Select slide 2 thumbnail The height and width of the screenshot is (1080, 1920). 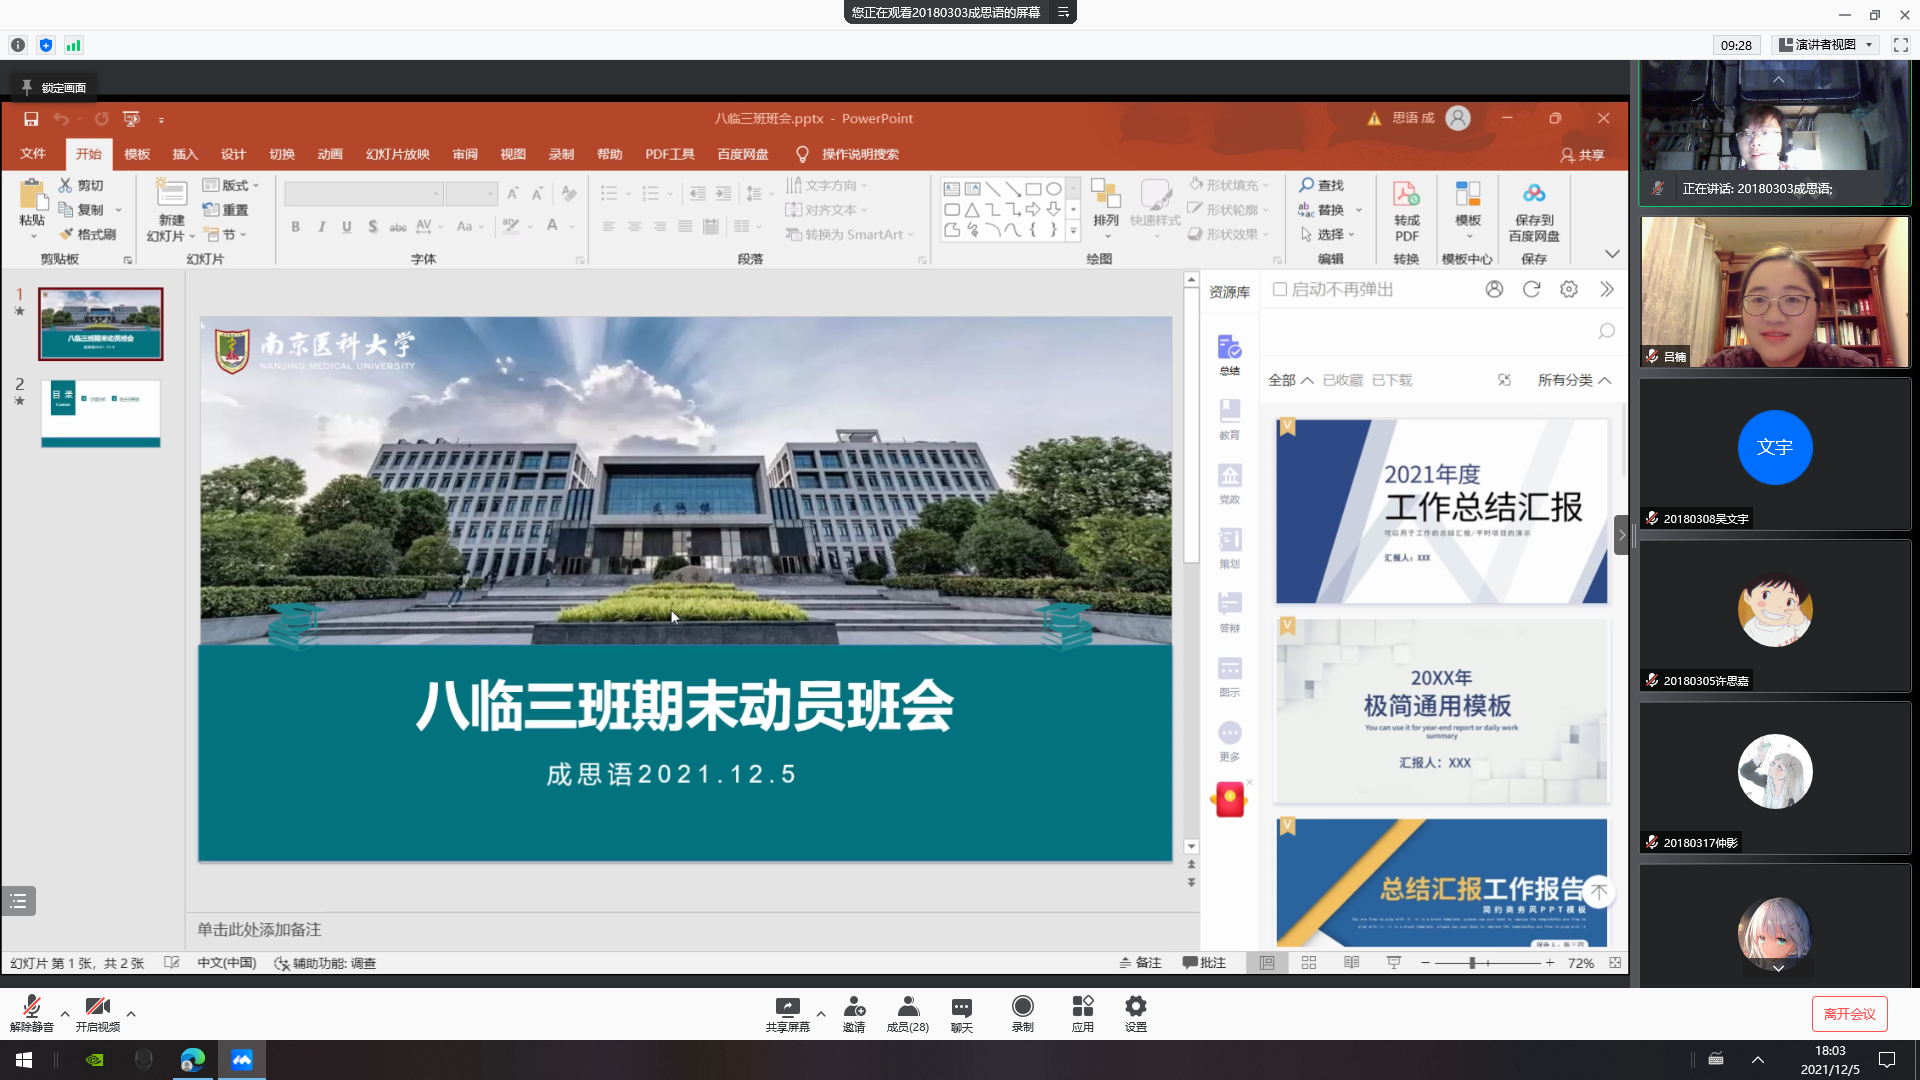tap(100, 413)
